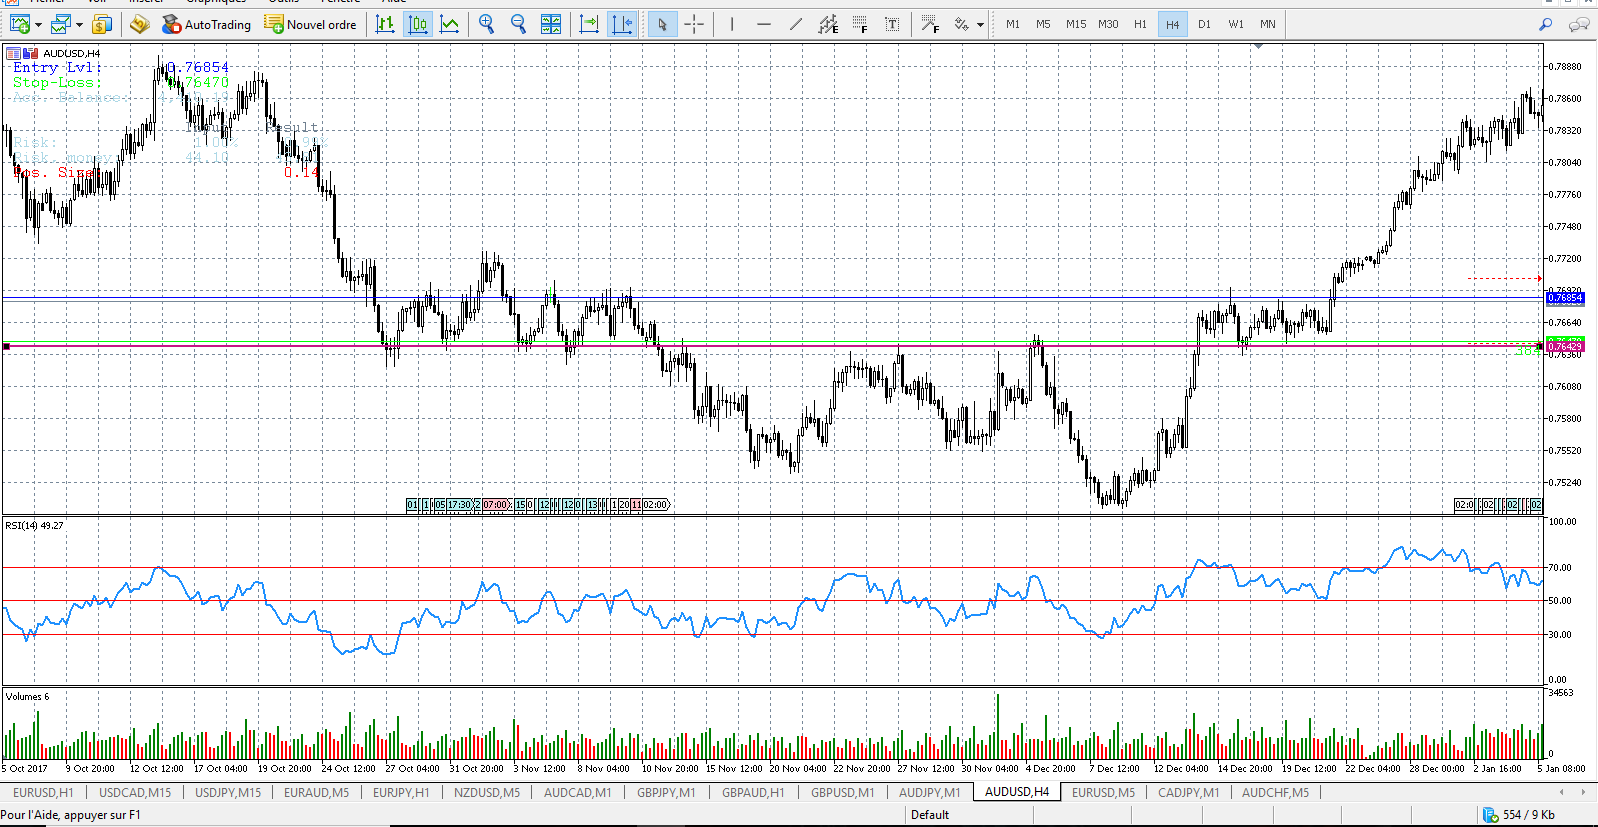The image size is (1598, 827).
Task: Click the Nouvel ordre button
Action: (x=310, y=24)
